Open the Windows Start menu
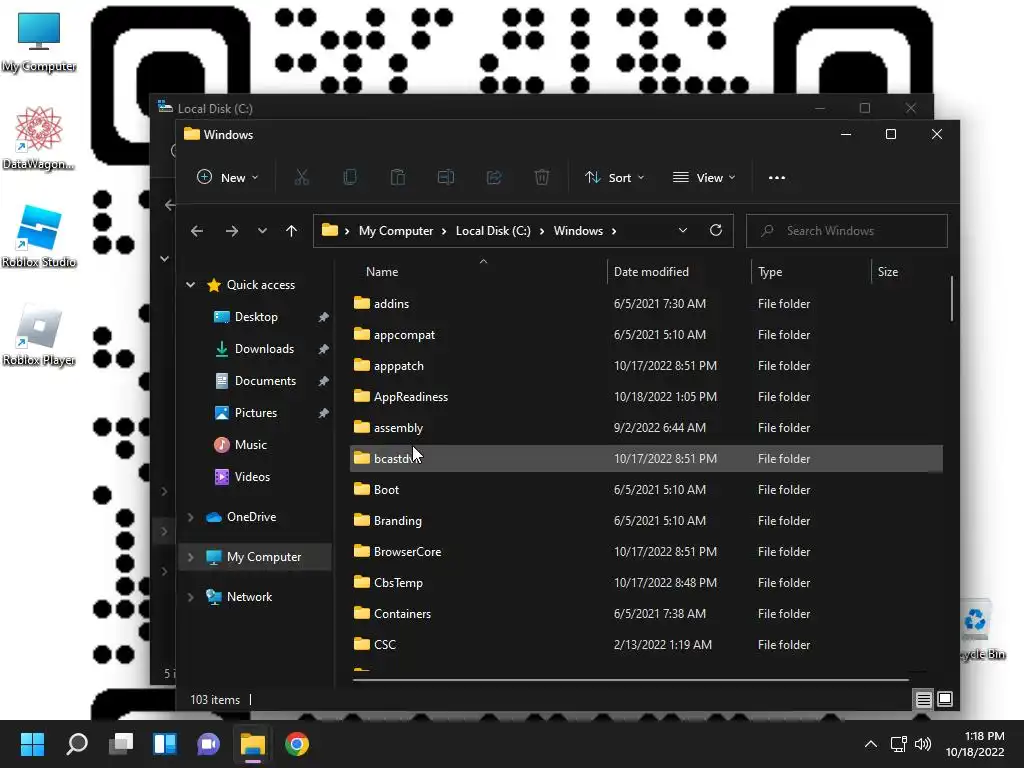The image size is (1024, 768). [32, 744]
